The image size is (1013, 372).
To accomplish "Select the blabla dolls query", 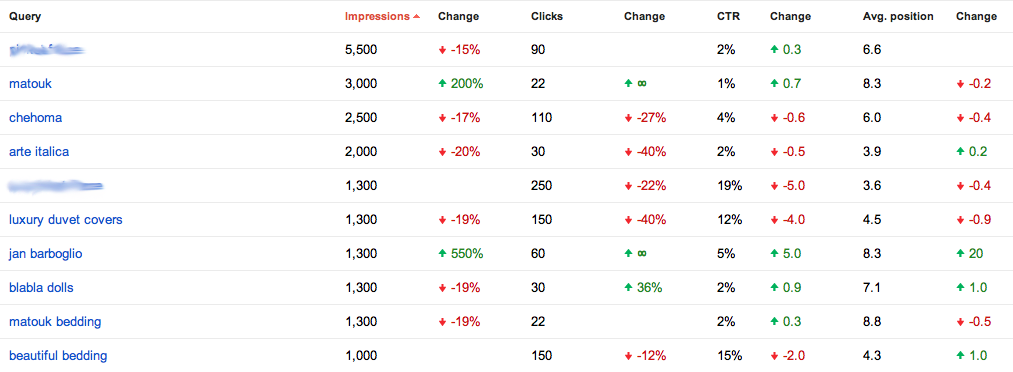I will [x=41, y=288].
